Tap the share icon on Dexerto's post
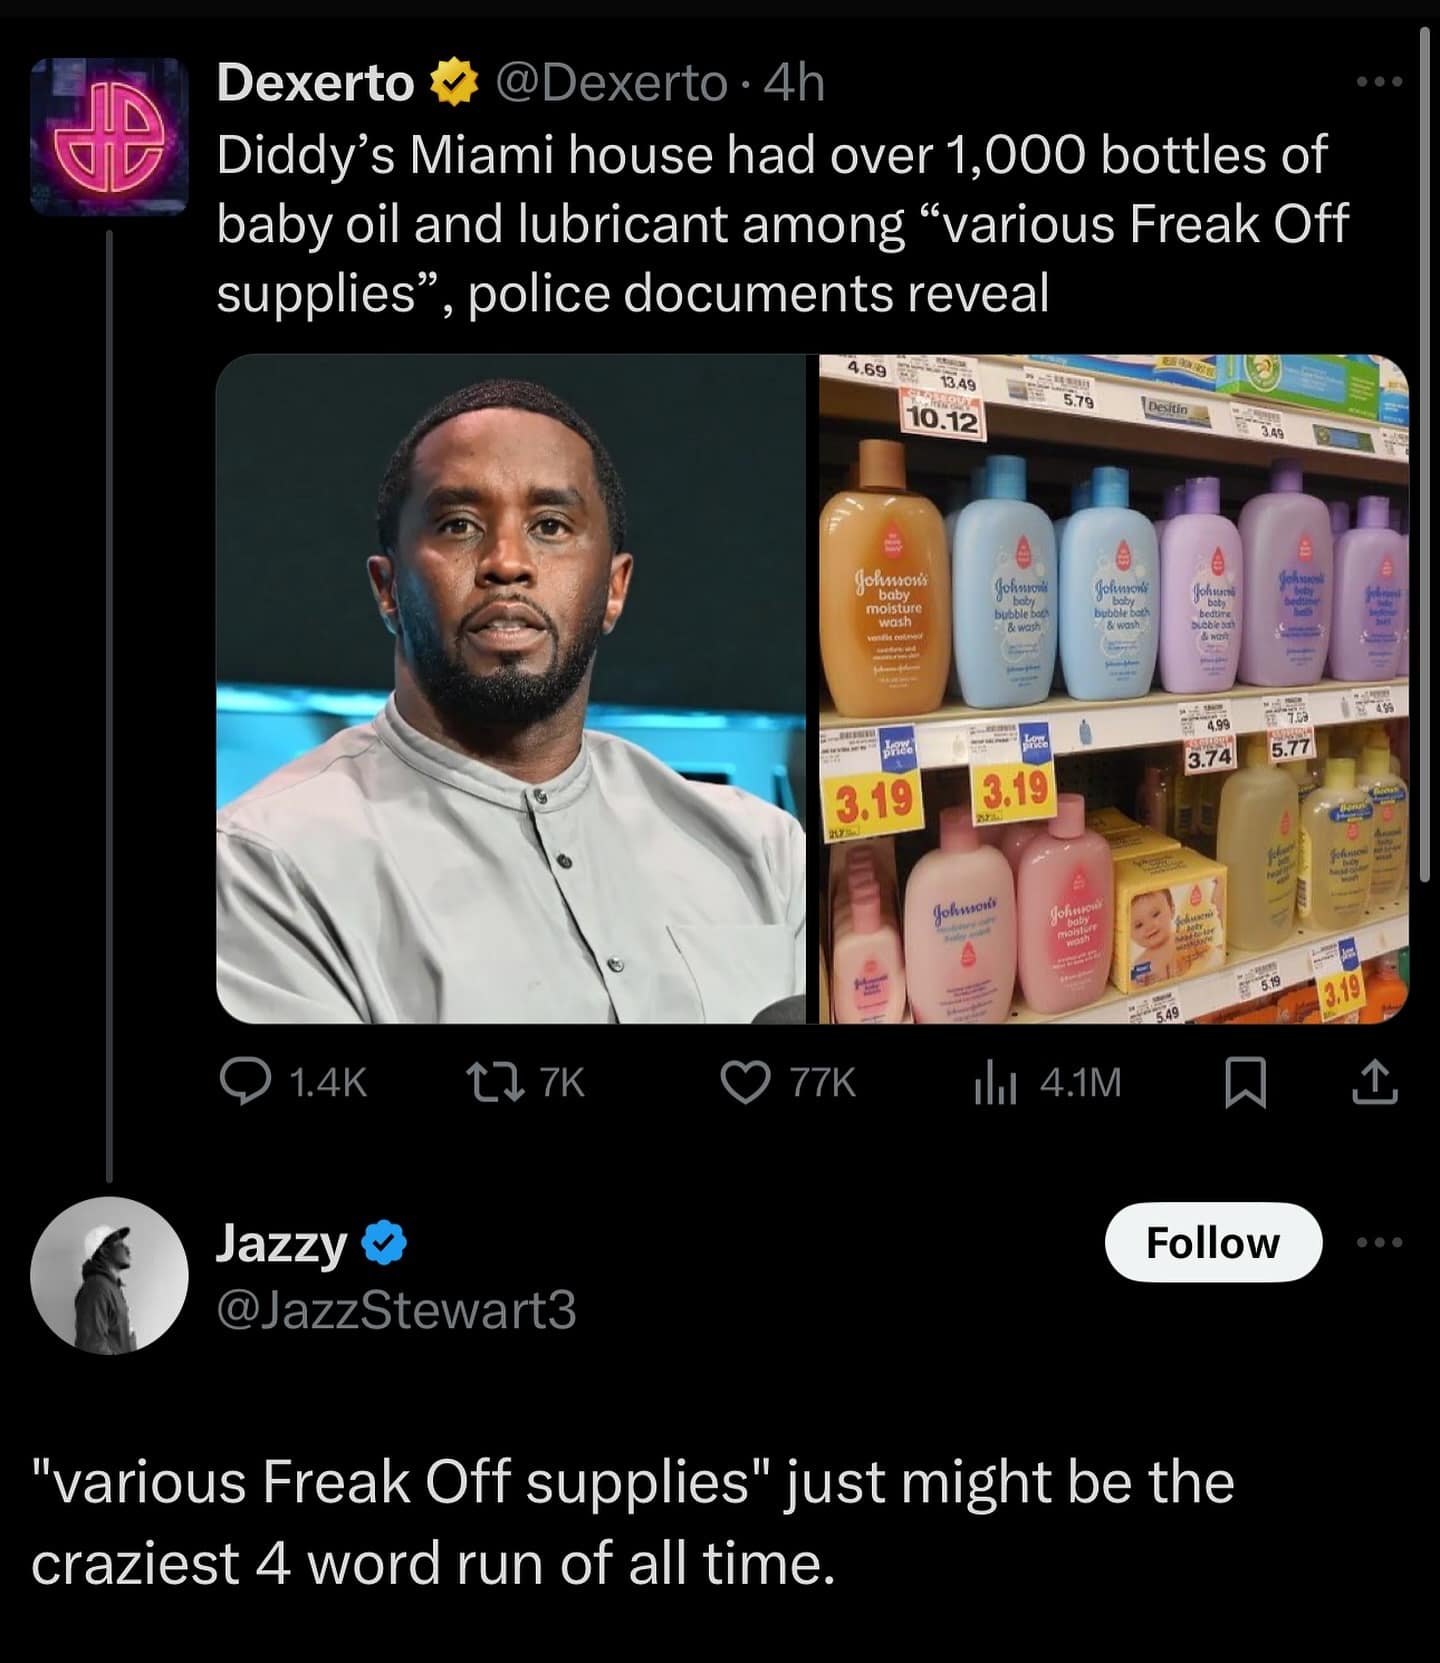 click(x=1376, y=1084)
